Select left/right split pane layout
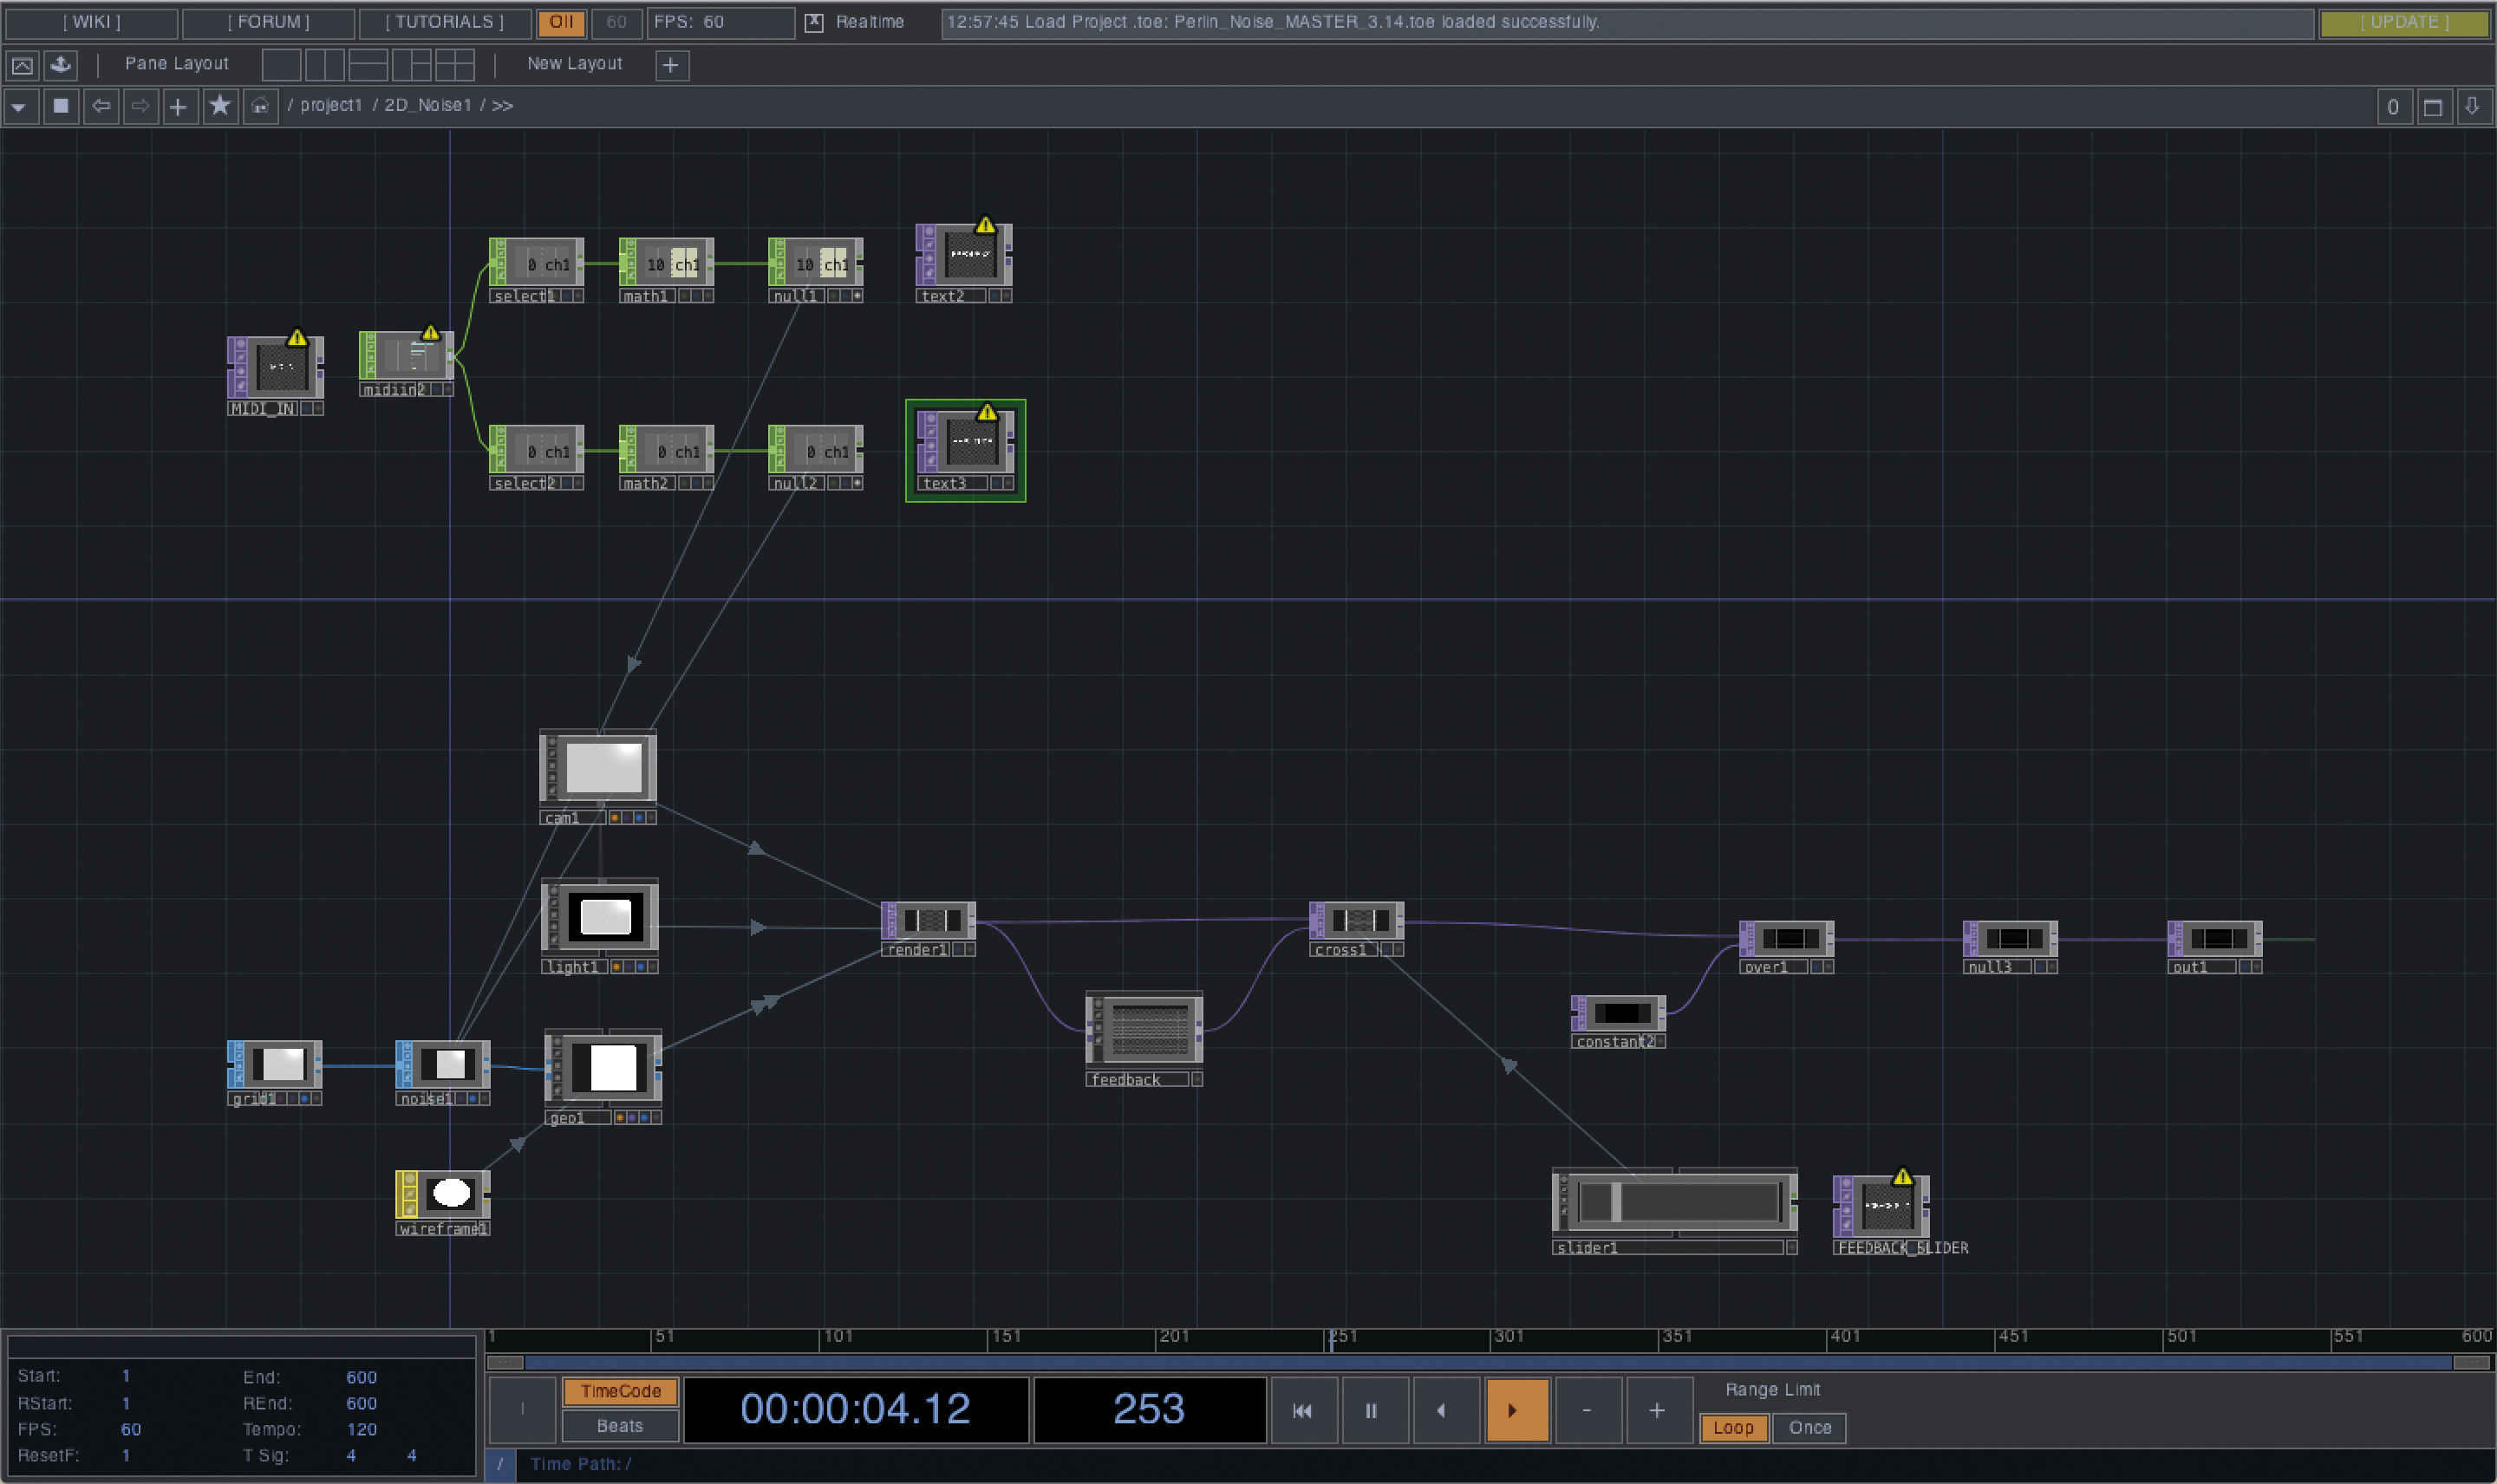2497x1484 pixels. coord(324,65)
